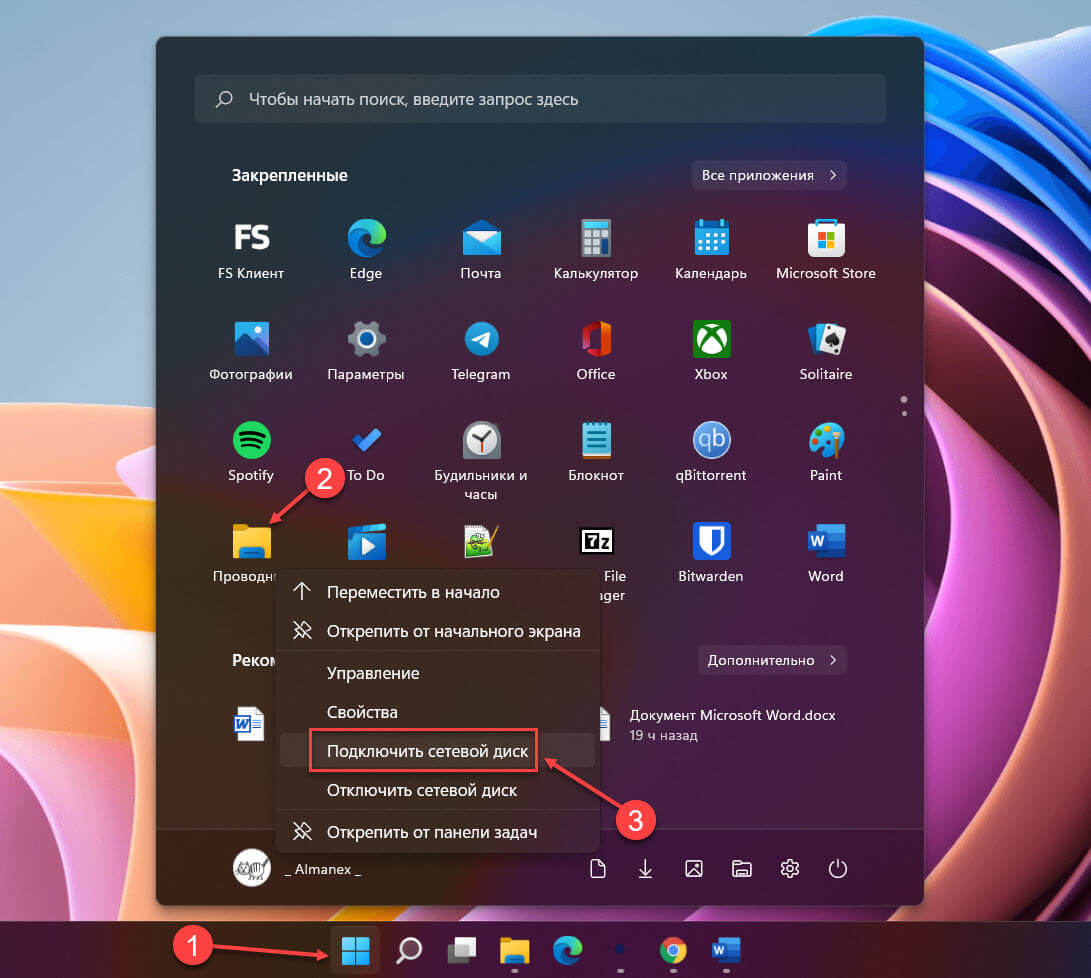Launch Edge from pinned apps
Screen dimensions: 1091x978
[x=366, y=250]
